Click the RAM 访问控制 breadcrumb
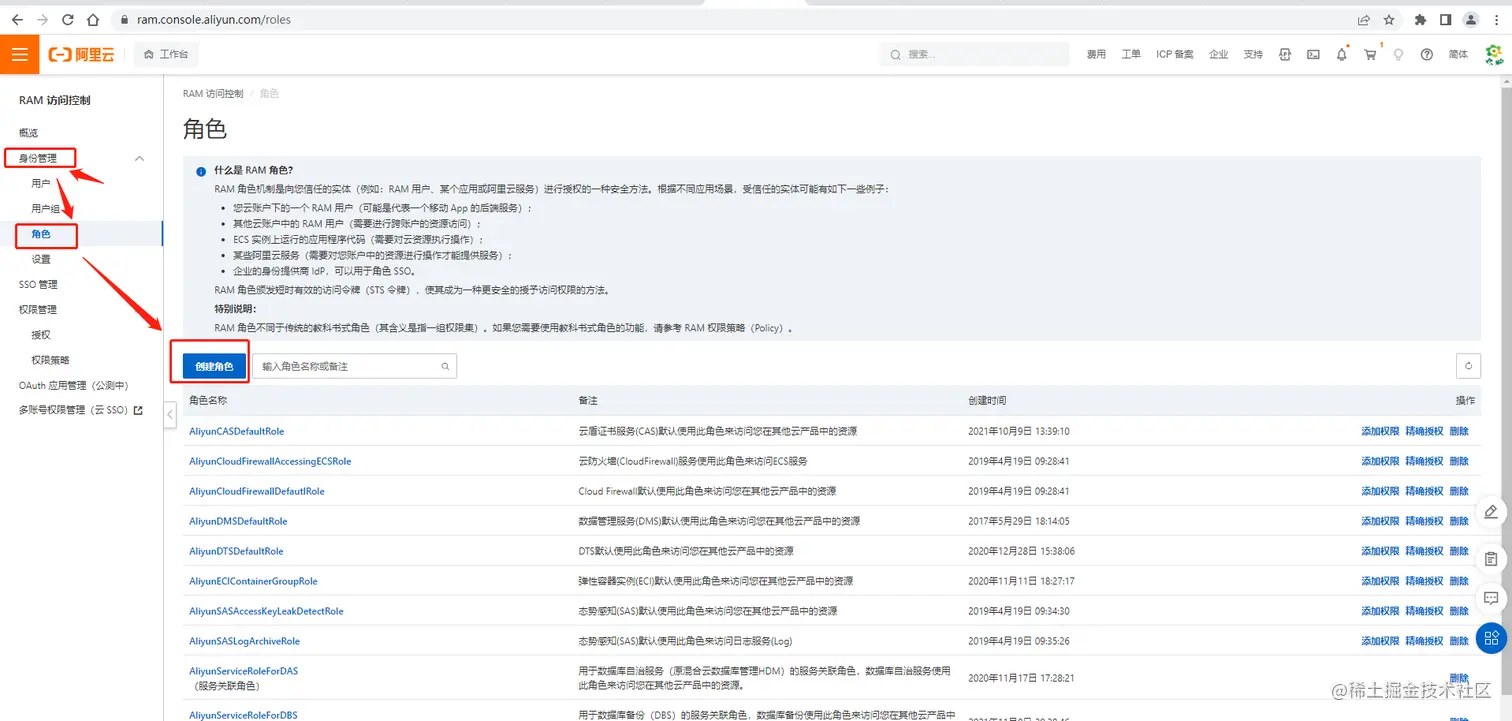This screenshot has height=721, width=1512. coord(213,93)
